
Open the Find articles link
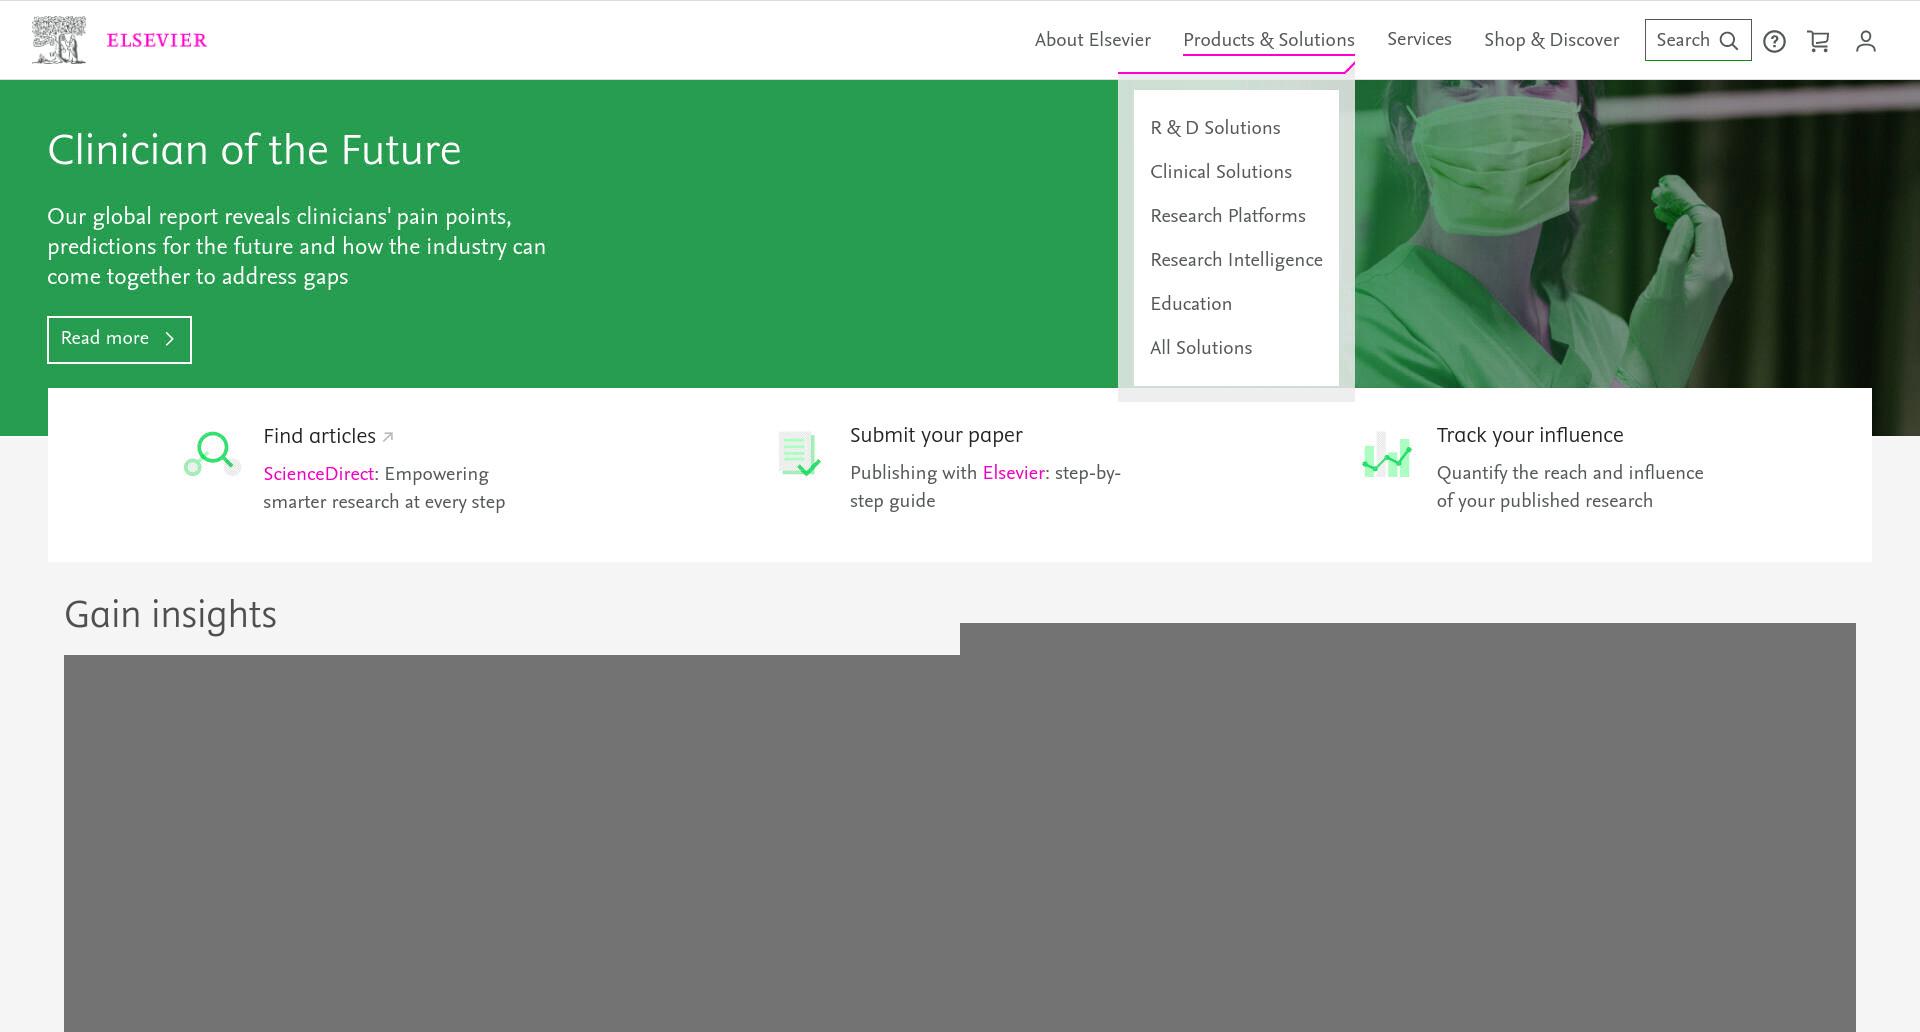[x=319, y=436]
